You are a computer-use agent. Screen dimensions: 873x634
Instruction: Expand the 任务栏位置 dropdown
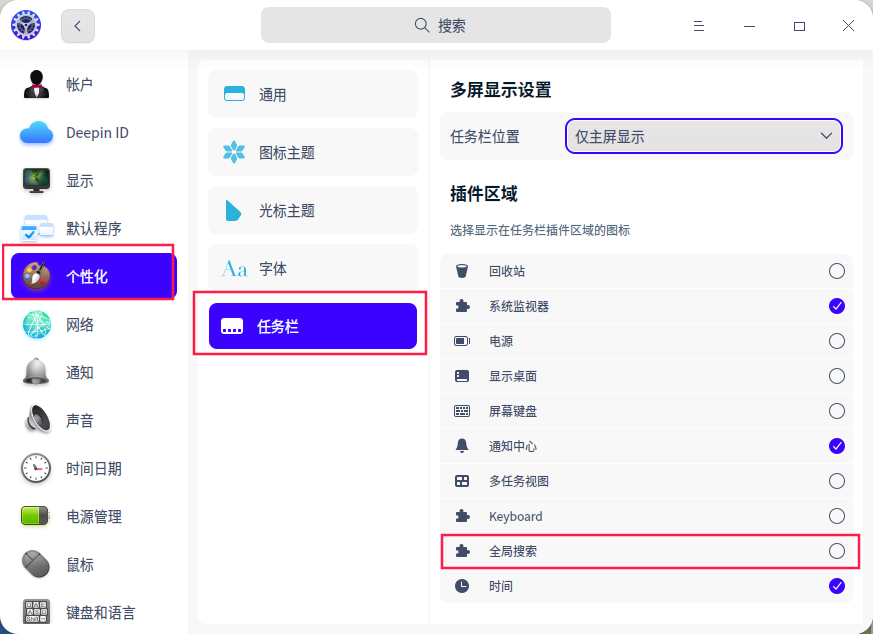[704, 136]
